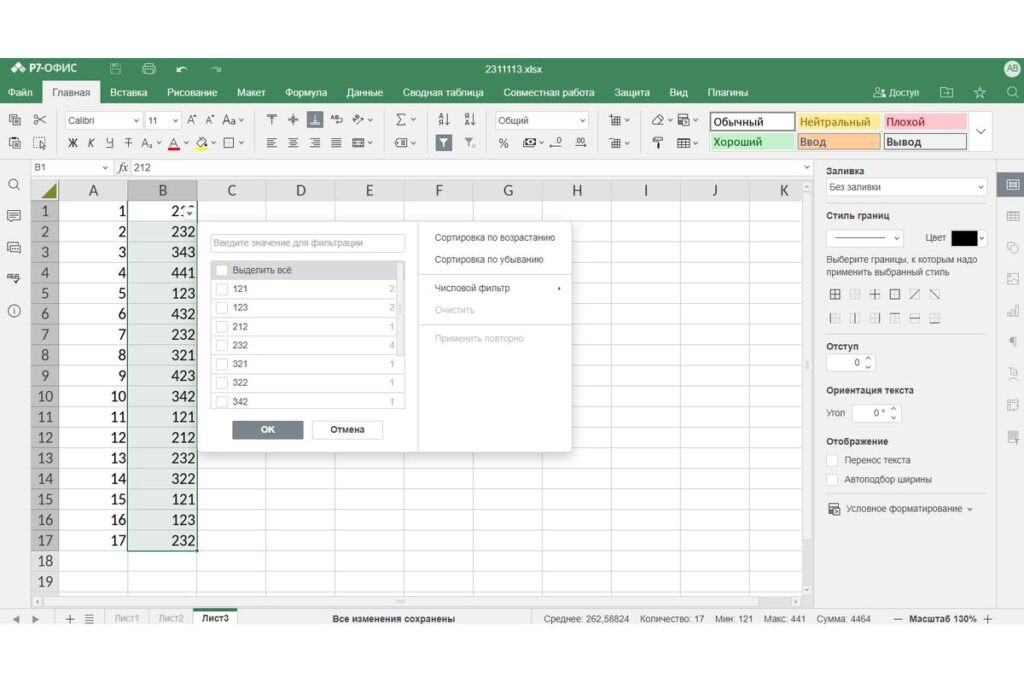The image size is (1024, 683).
Task: Click the percent style icon
Action: (503, 143)
